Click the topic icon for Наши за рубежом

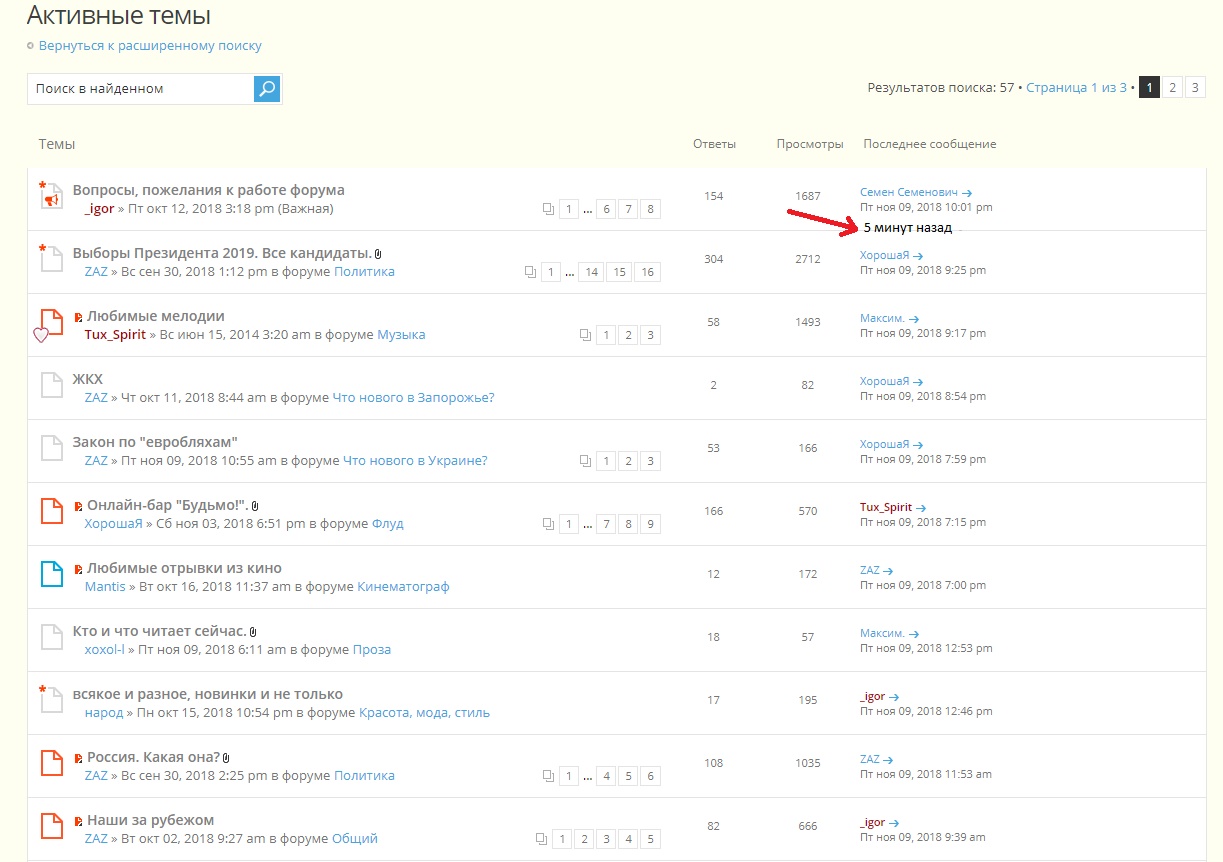pos(50,827)
